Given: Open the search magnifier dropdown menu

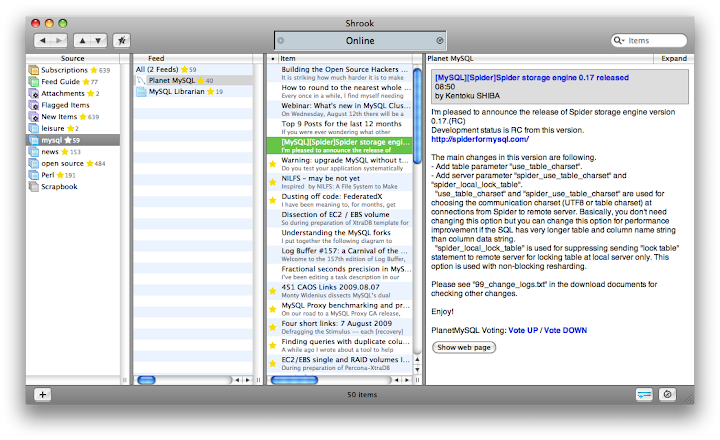Looking at the screenshot, I should [621, 41].
